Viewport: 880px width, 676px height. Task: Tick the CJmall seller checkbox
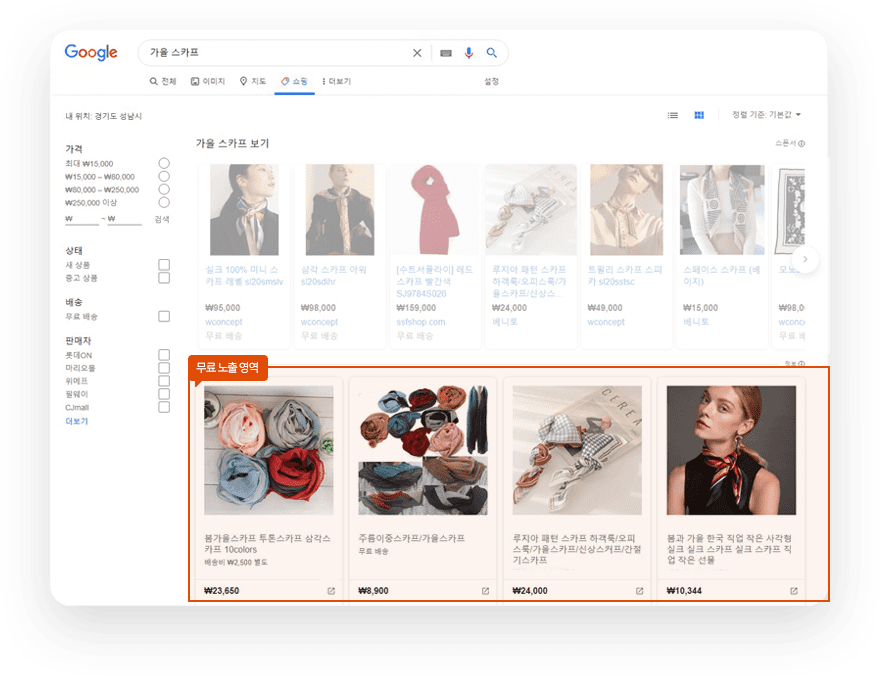tap(164, 407)
